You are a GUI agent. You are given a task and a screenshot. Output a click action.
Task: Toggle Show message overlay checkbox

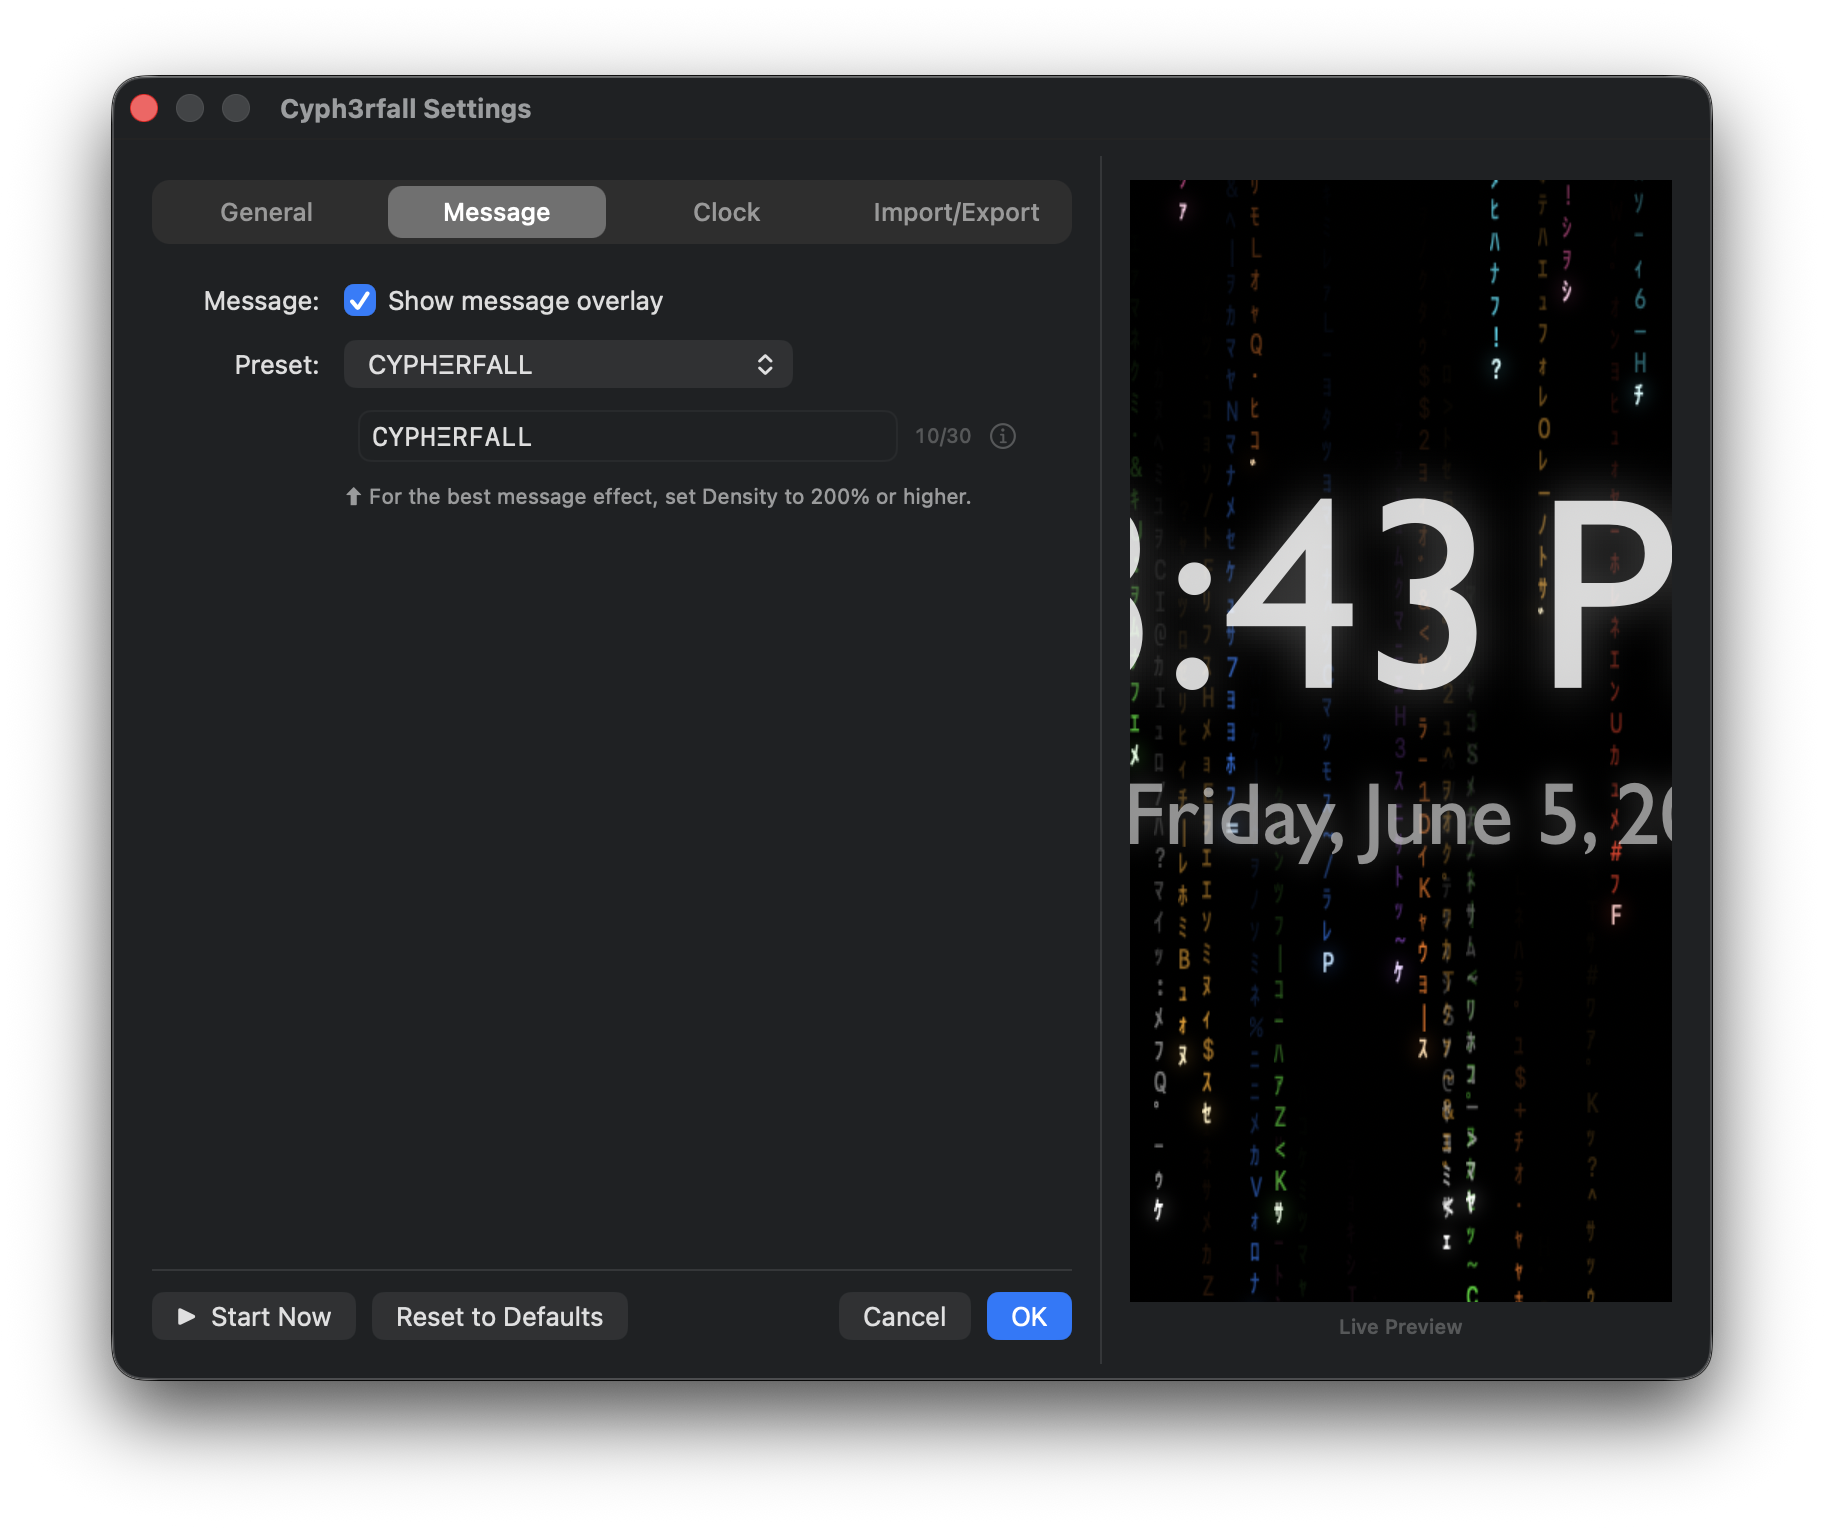tap(360, 300)
